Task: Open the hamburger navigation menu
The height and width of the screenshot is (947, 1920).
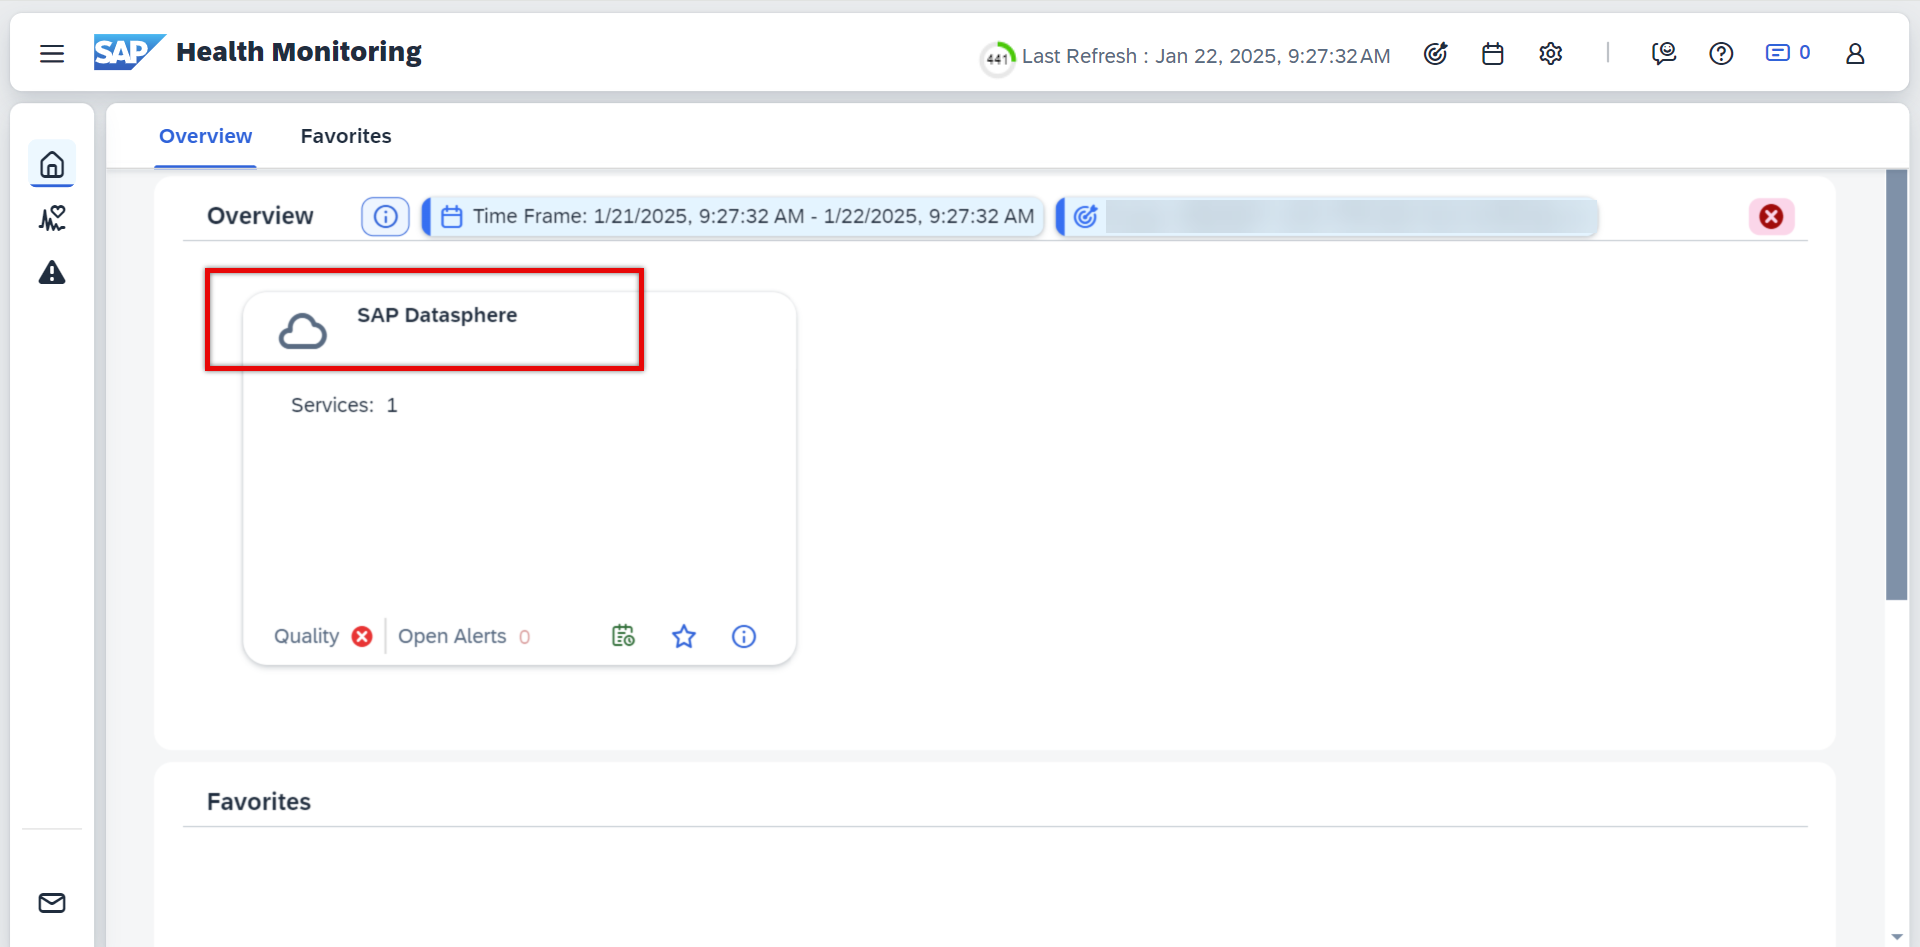Action: pyautogui.click(x=52, y=54)
